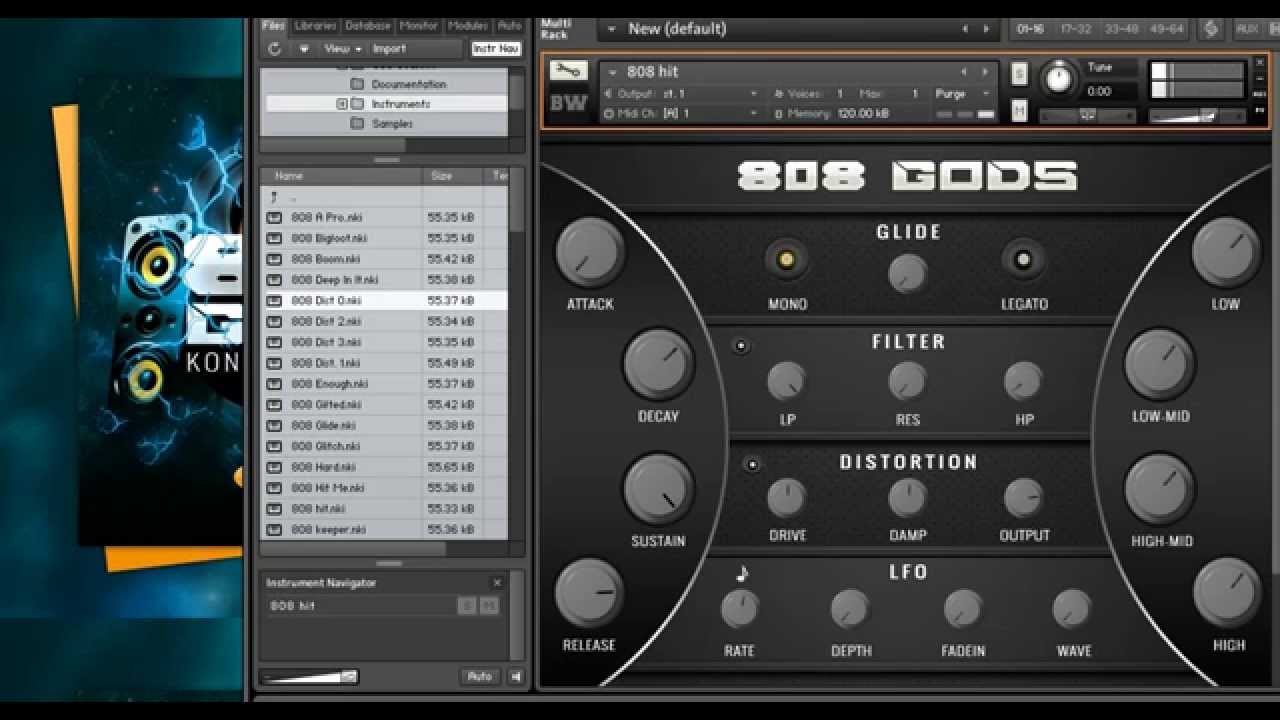This screenshot has height=720, width=1280.
Task: Select rack page 17-32
Action: click(x=1076, y=29)
